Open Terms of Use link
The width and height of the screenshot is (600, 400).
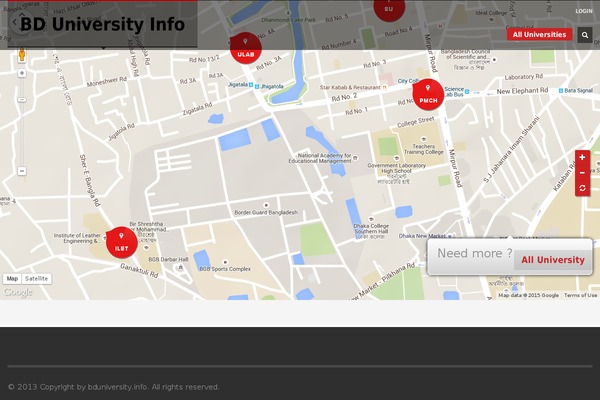[x=580, y=295]
